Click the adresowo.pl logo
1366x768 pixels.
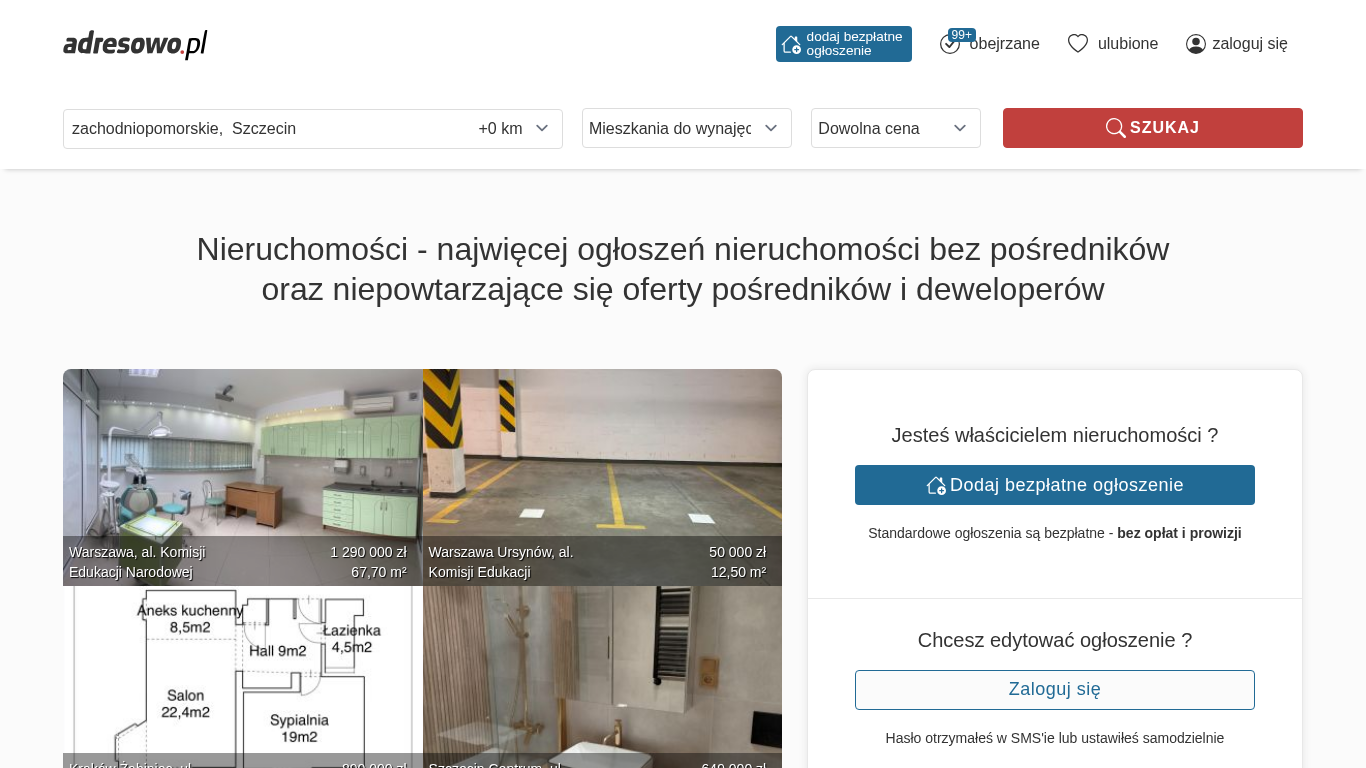[x=135, y=44]
